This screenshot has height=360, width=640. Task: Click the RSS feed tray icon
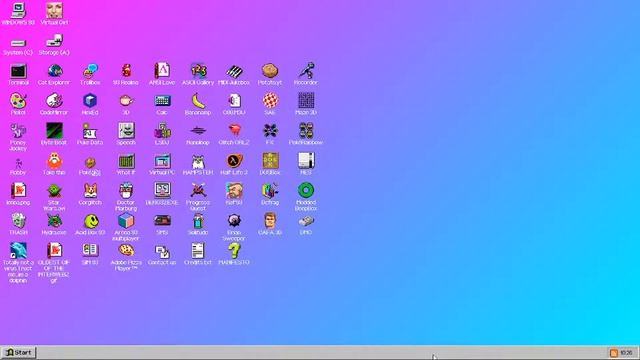click(613, 353)
